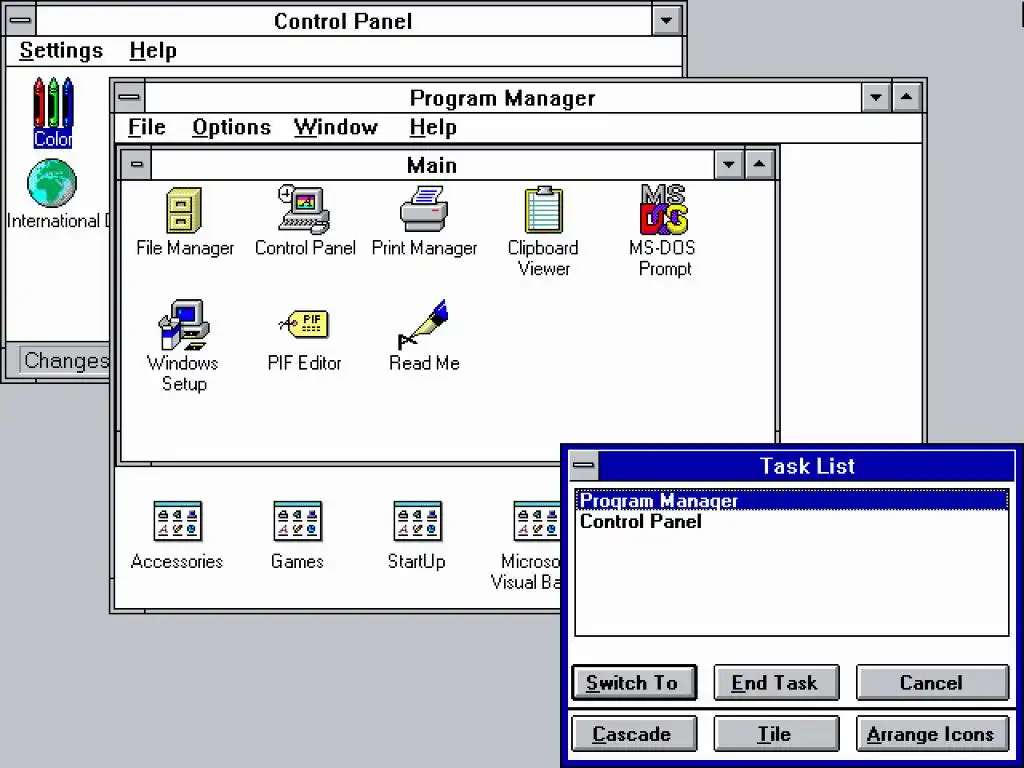Click the International globe icon in Control Panel
The height and width of the screenshot is (768, 1024).
[x=52, y=183]
